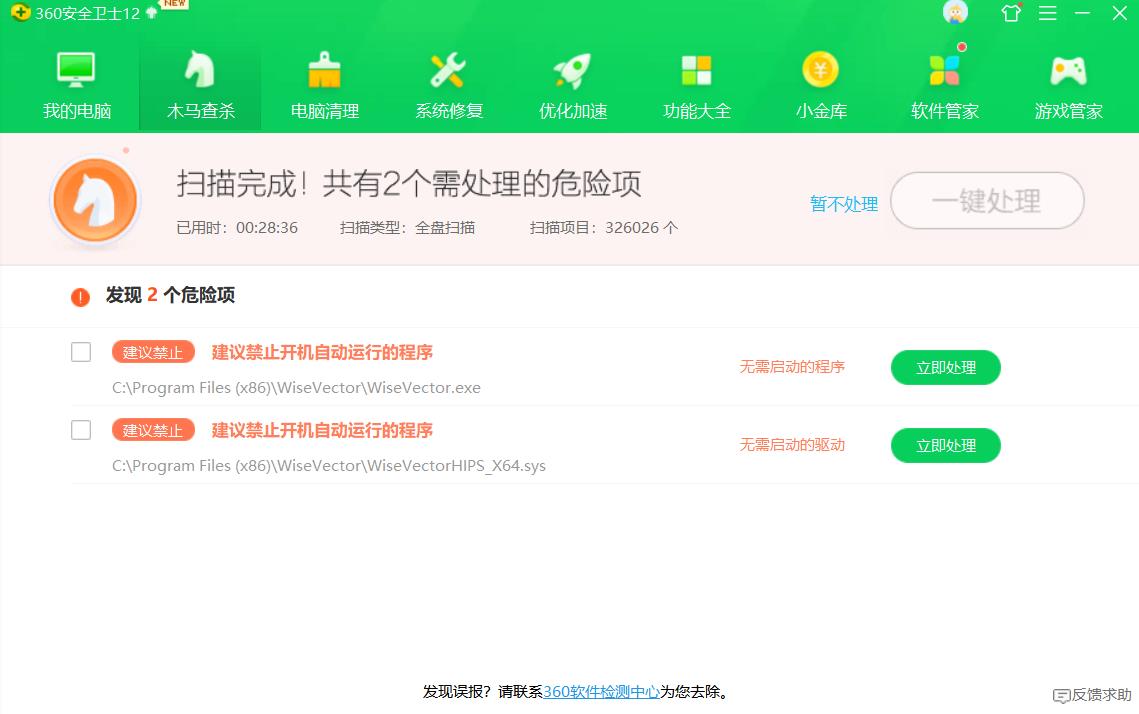Click the 无需启动的程序 label
The image size is (1139, 714).
[x=792, y=367]
